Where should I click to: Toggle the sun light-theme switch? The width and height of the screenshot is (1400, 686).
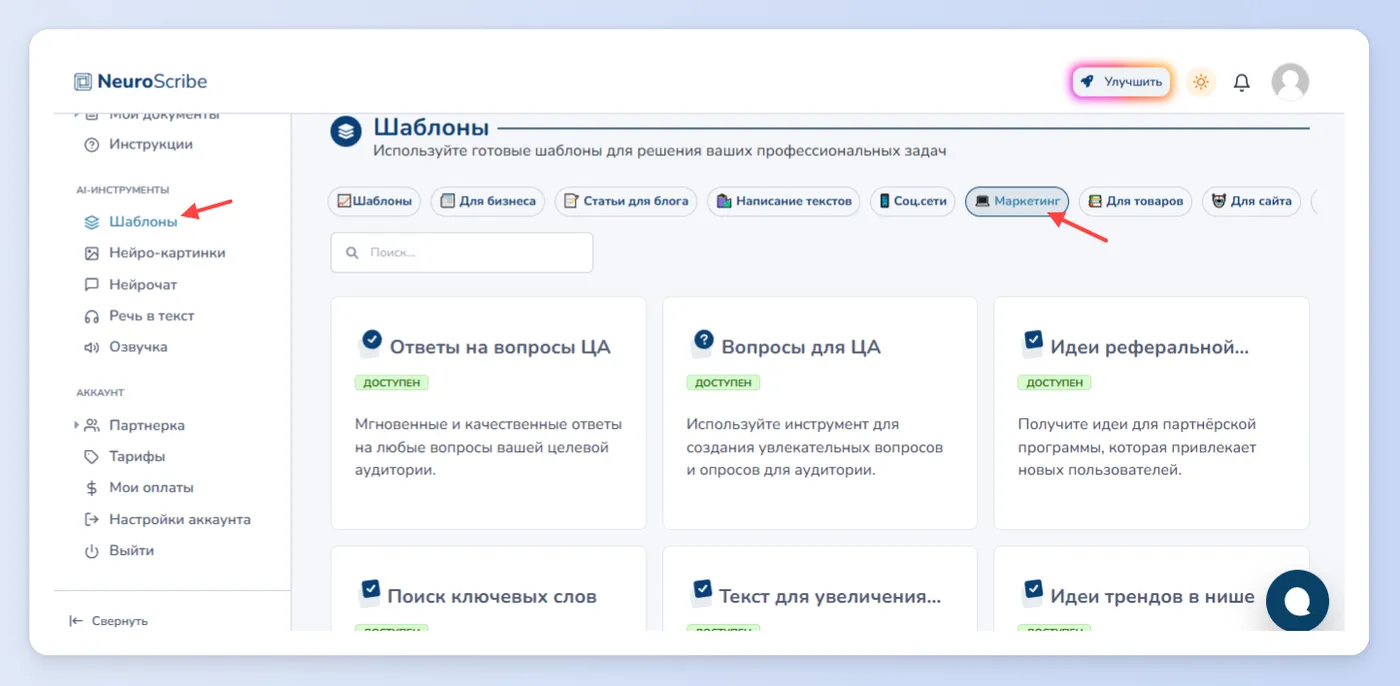pyautogui.click(x=1201, y=82)
